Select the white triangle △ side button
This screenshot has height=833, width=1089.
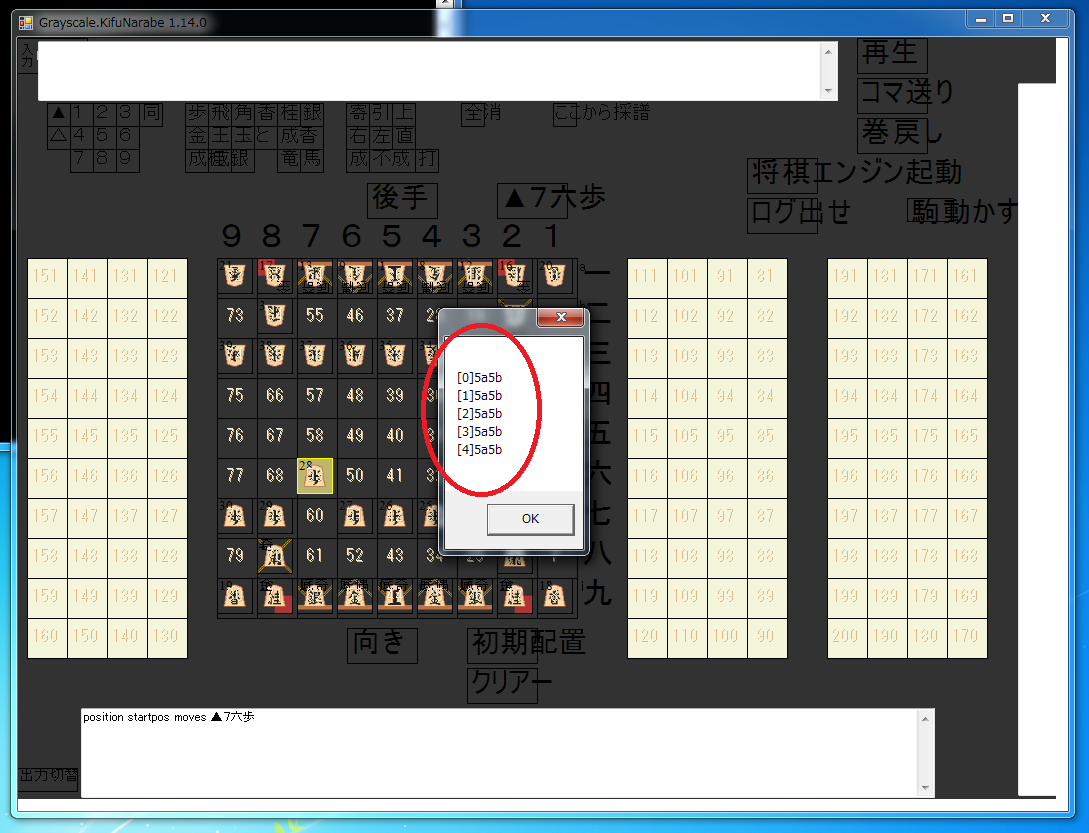[x=59, y=136]
